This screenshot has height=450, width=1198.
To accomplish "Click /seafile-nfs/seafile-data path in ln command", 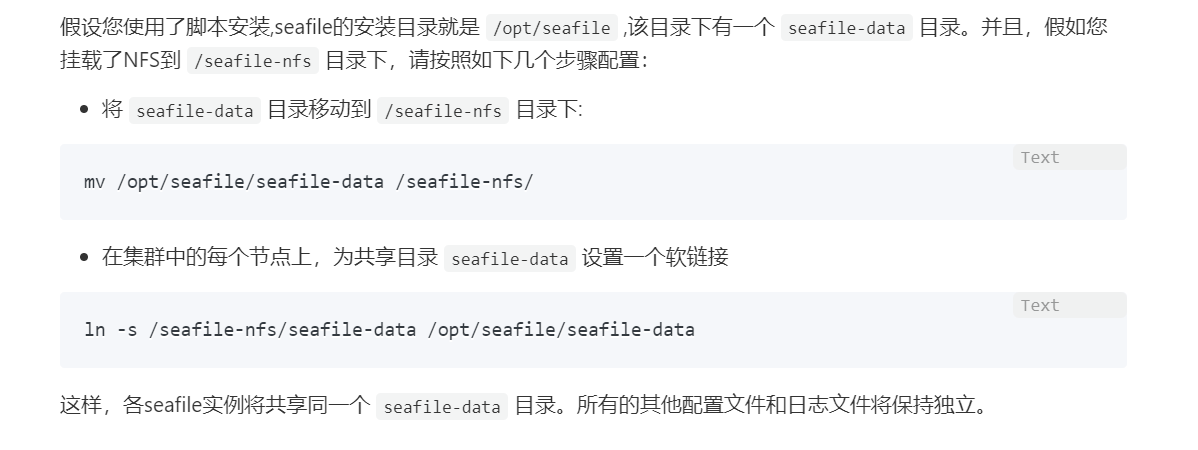I will (x=282, y=329).
